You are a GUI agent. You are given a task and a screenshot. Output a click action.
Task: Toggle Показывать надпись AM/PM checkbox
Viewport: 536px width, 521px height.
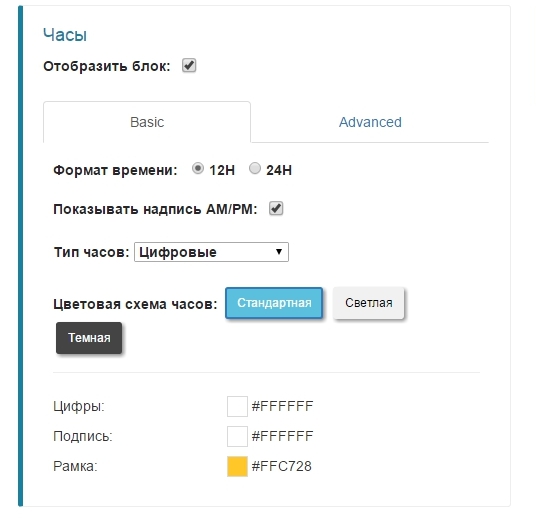276,209
